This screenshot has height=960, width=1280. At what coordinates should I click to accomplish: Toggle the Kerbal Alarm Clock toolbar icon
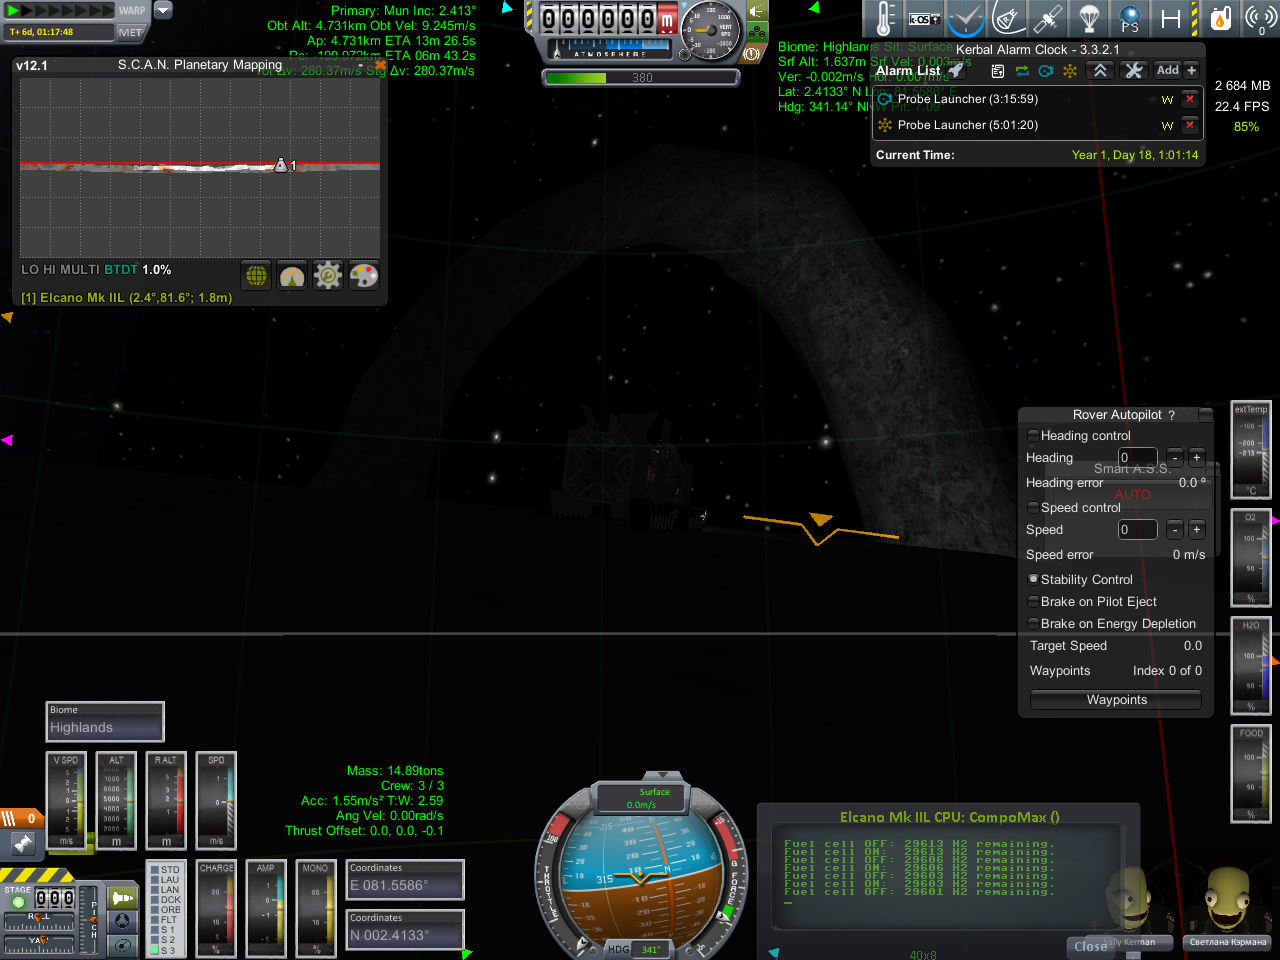click(x=966, y=19)
